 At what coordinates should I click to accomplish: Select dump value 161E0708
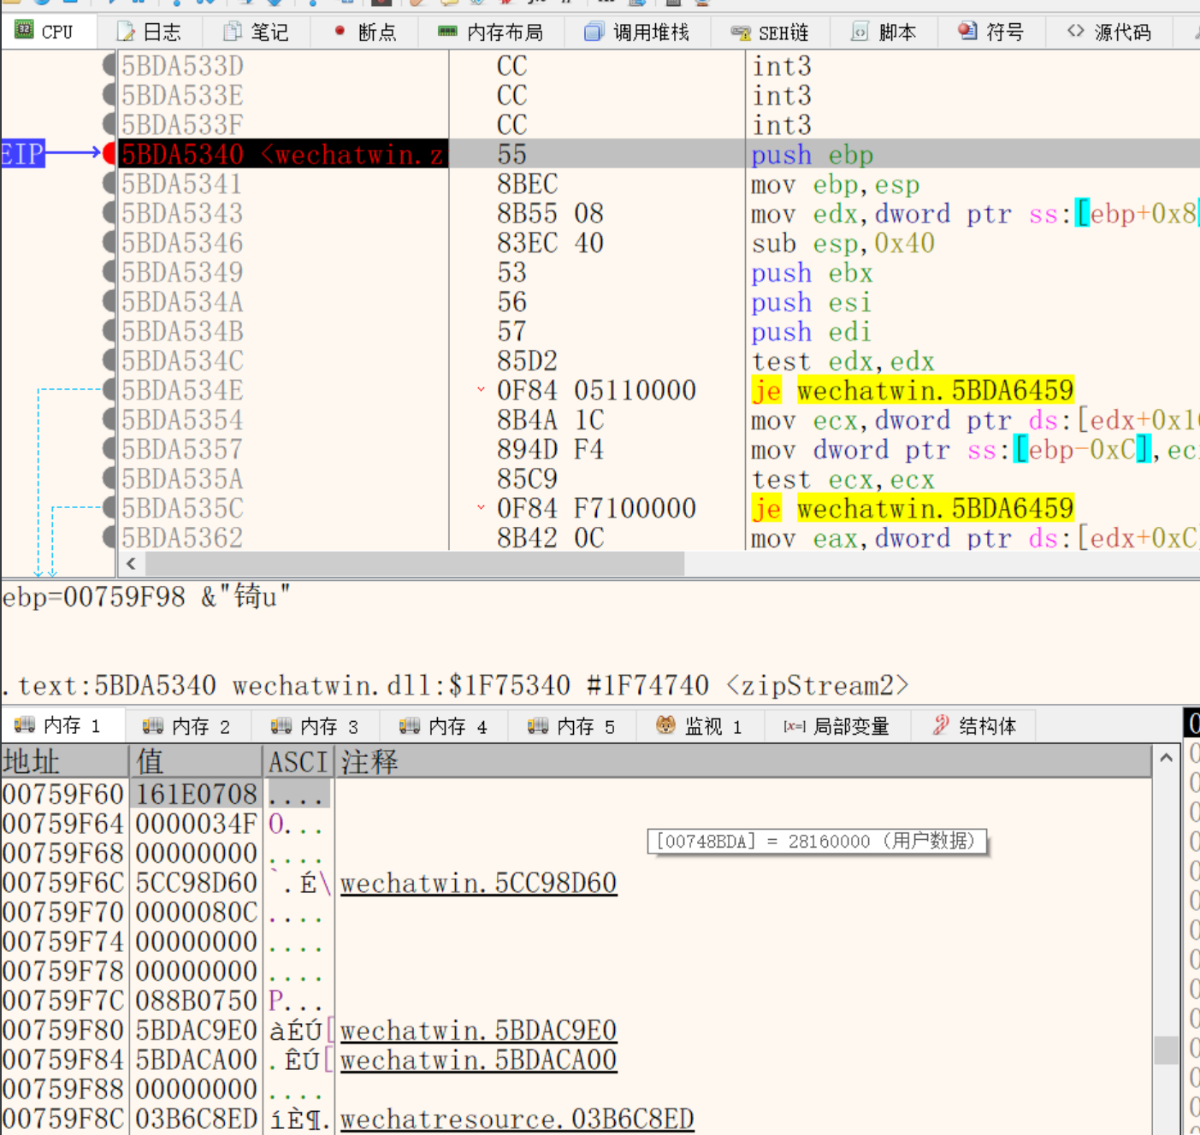[196, 794]
